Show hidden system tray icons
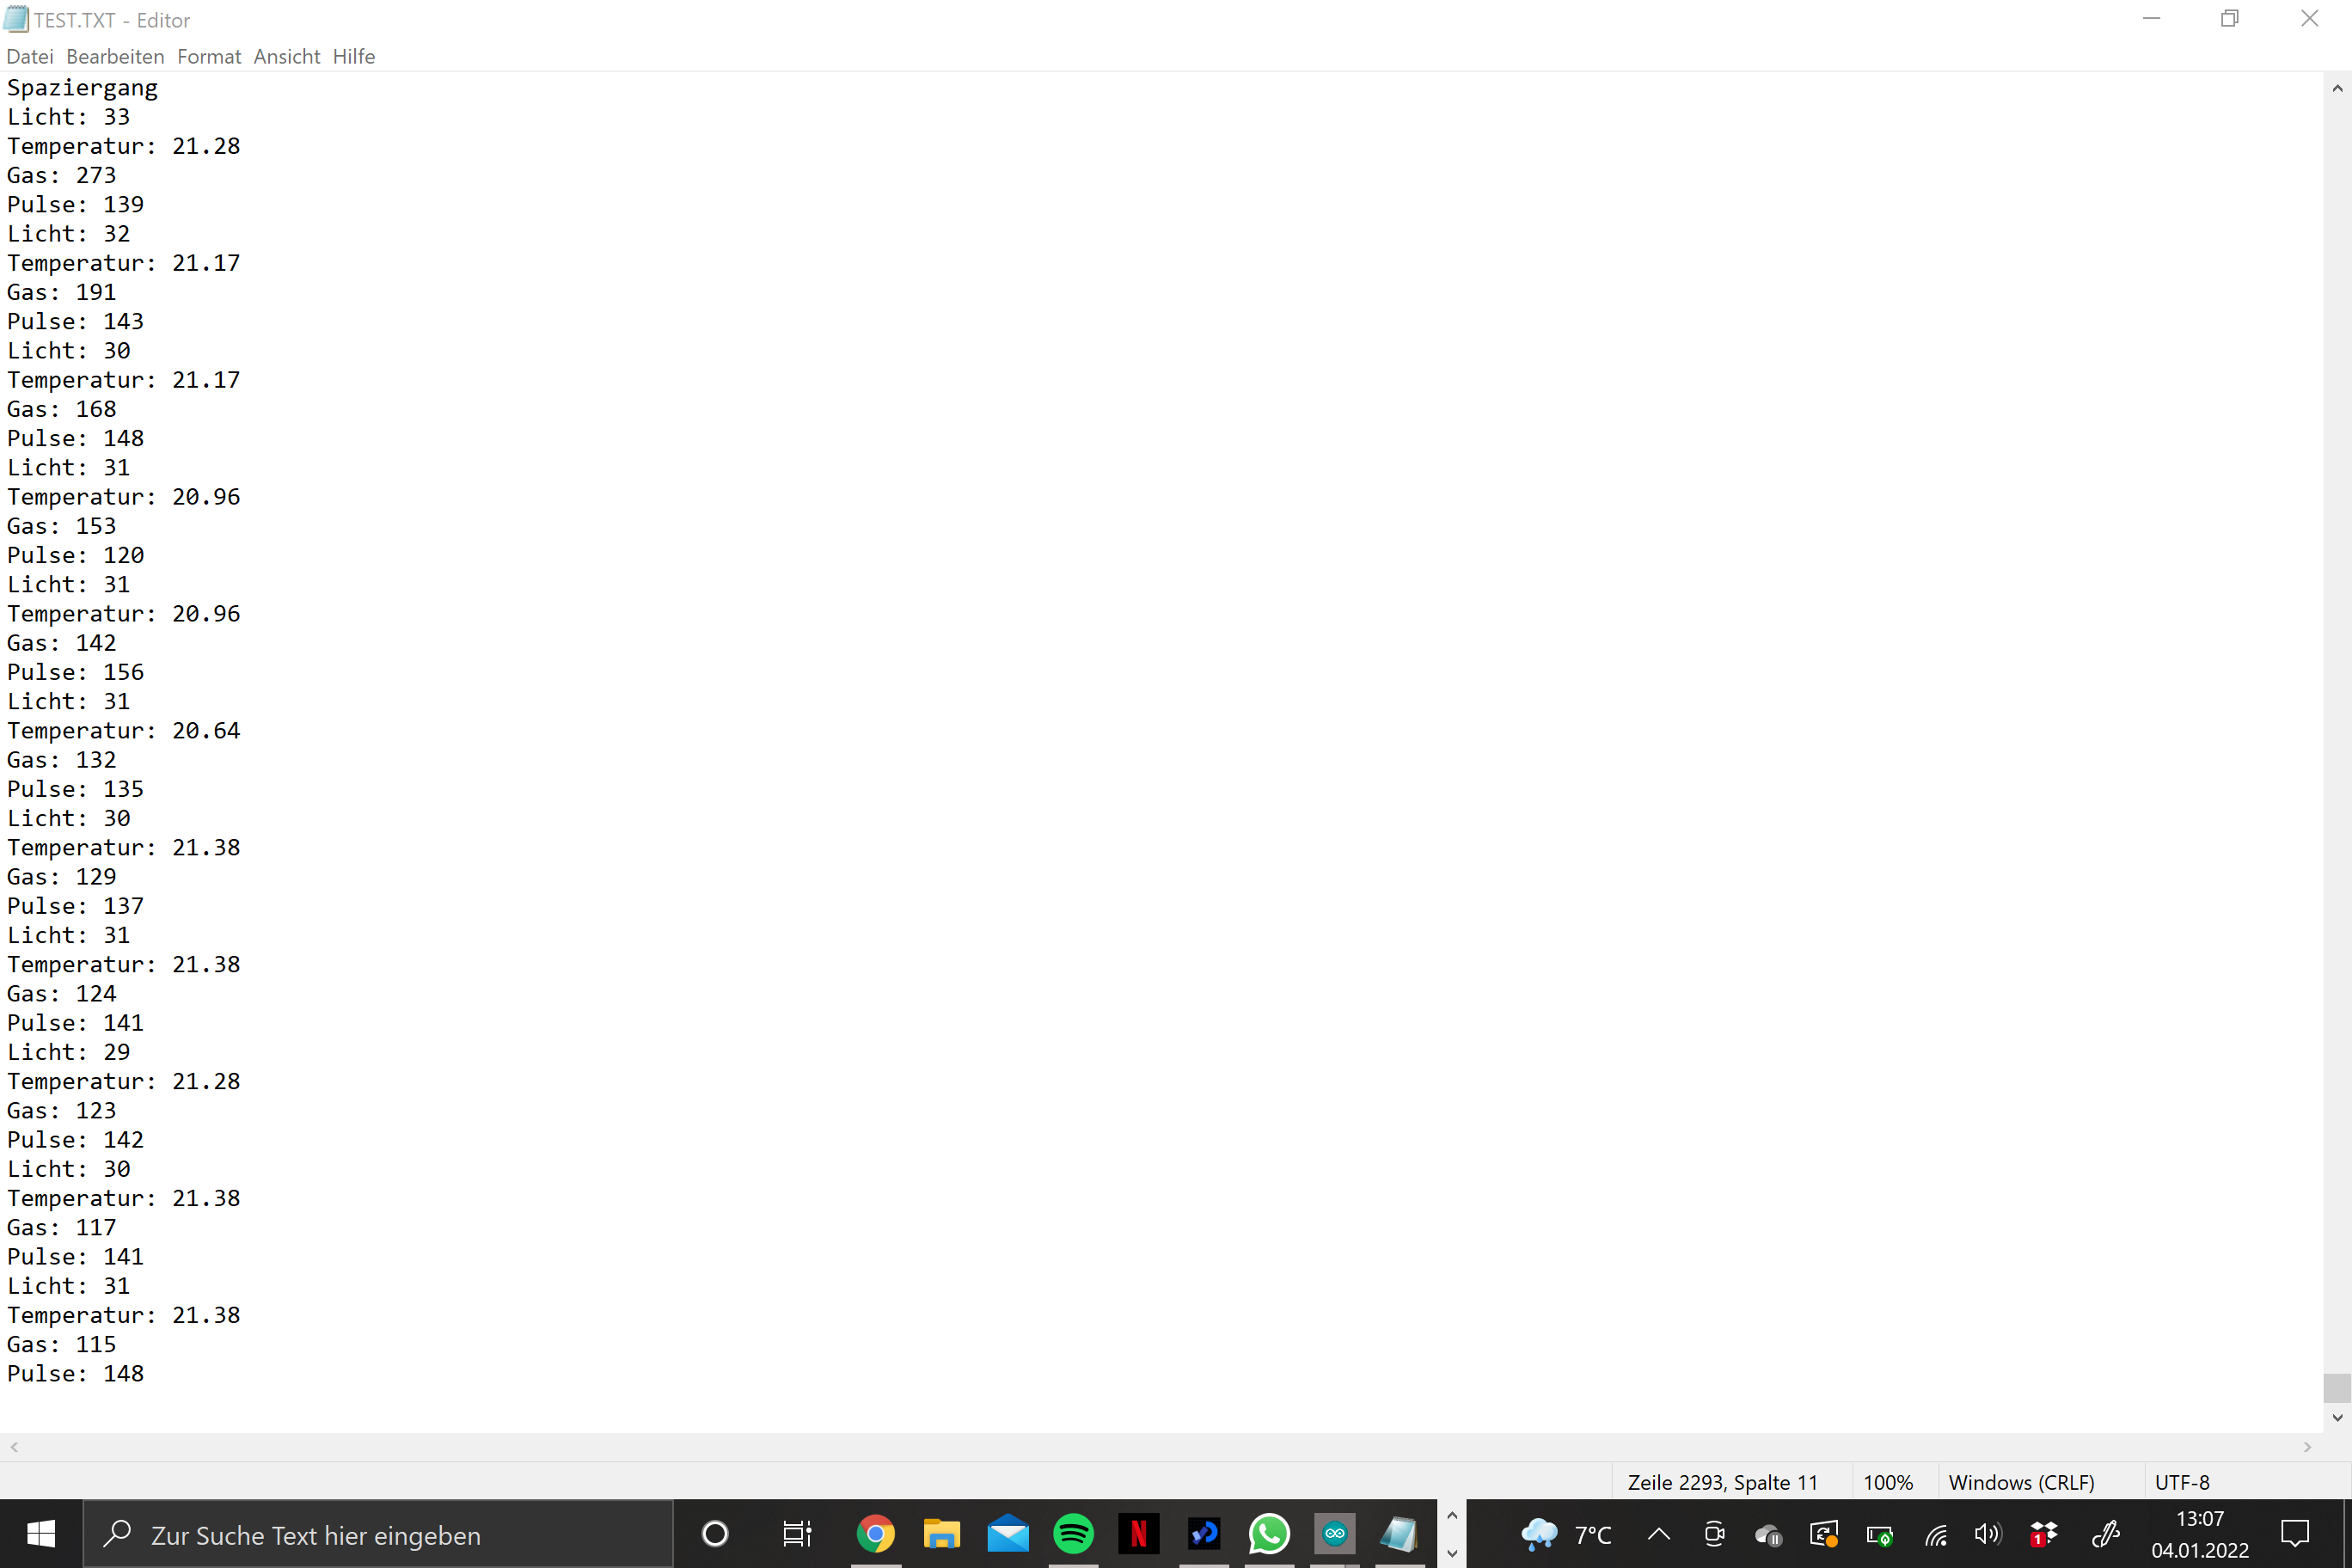The image size is (2352, 1568). point(1658,1534)
